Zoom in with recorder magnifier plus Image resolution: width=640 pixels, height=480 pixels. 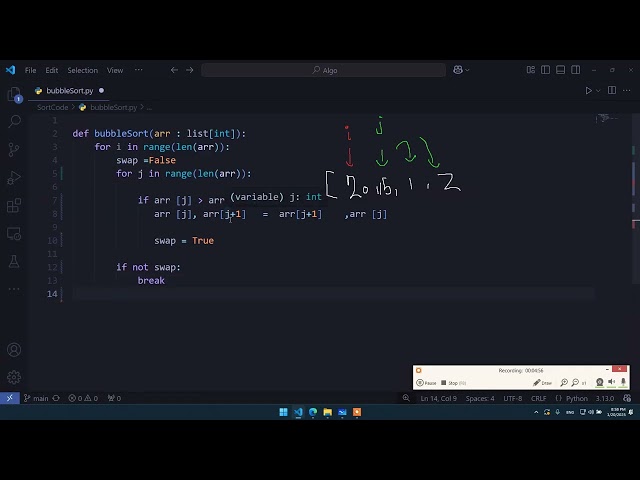pos(564,383)
